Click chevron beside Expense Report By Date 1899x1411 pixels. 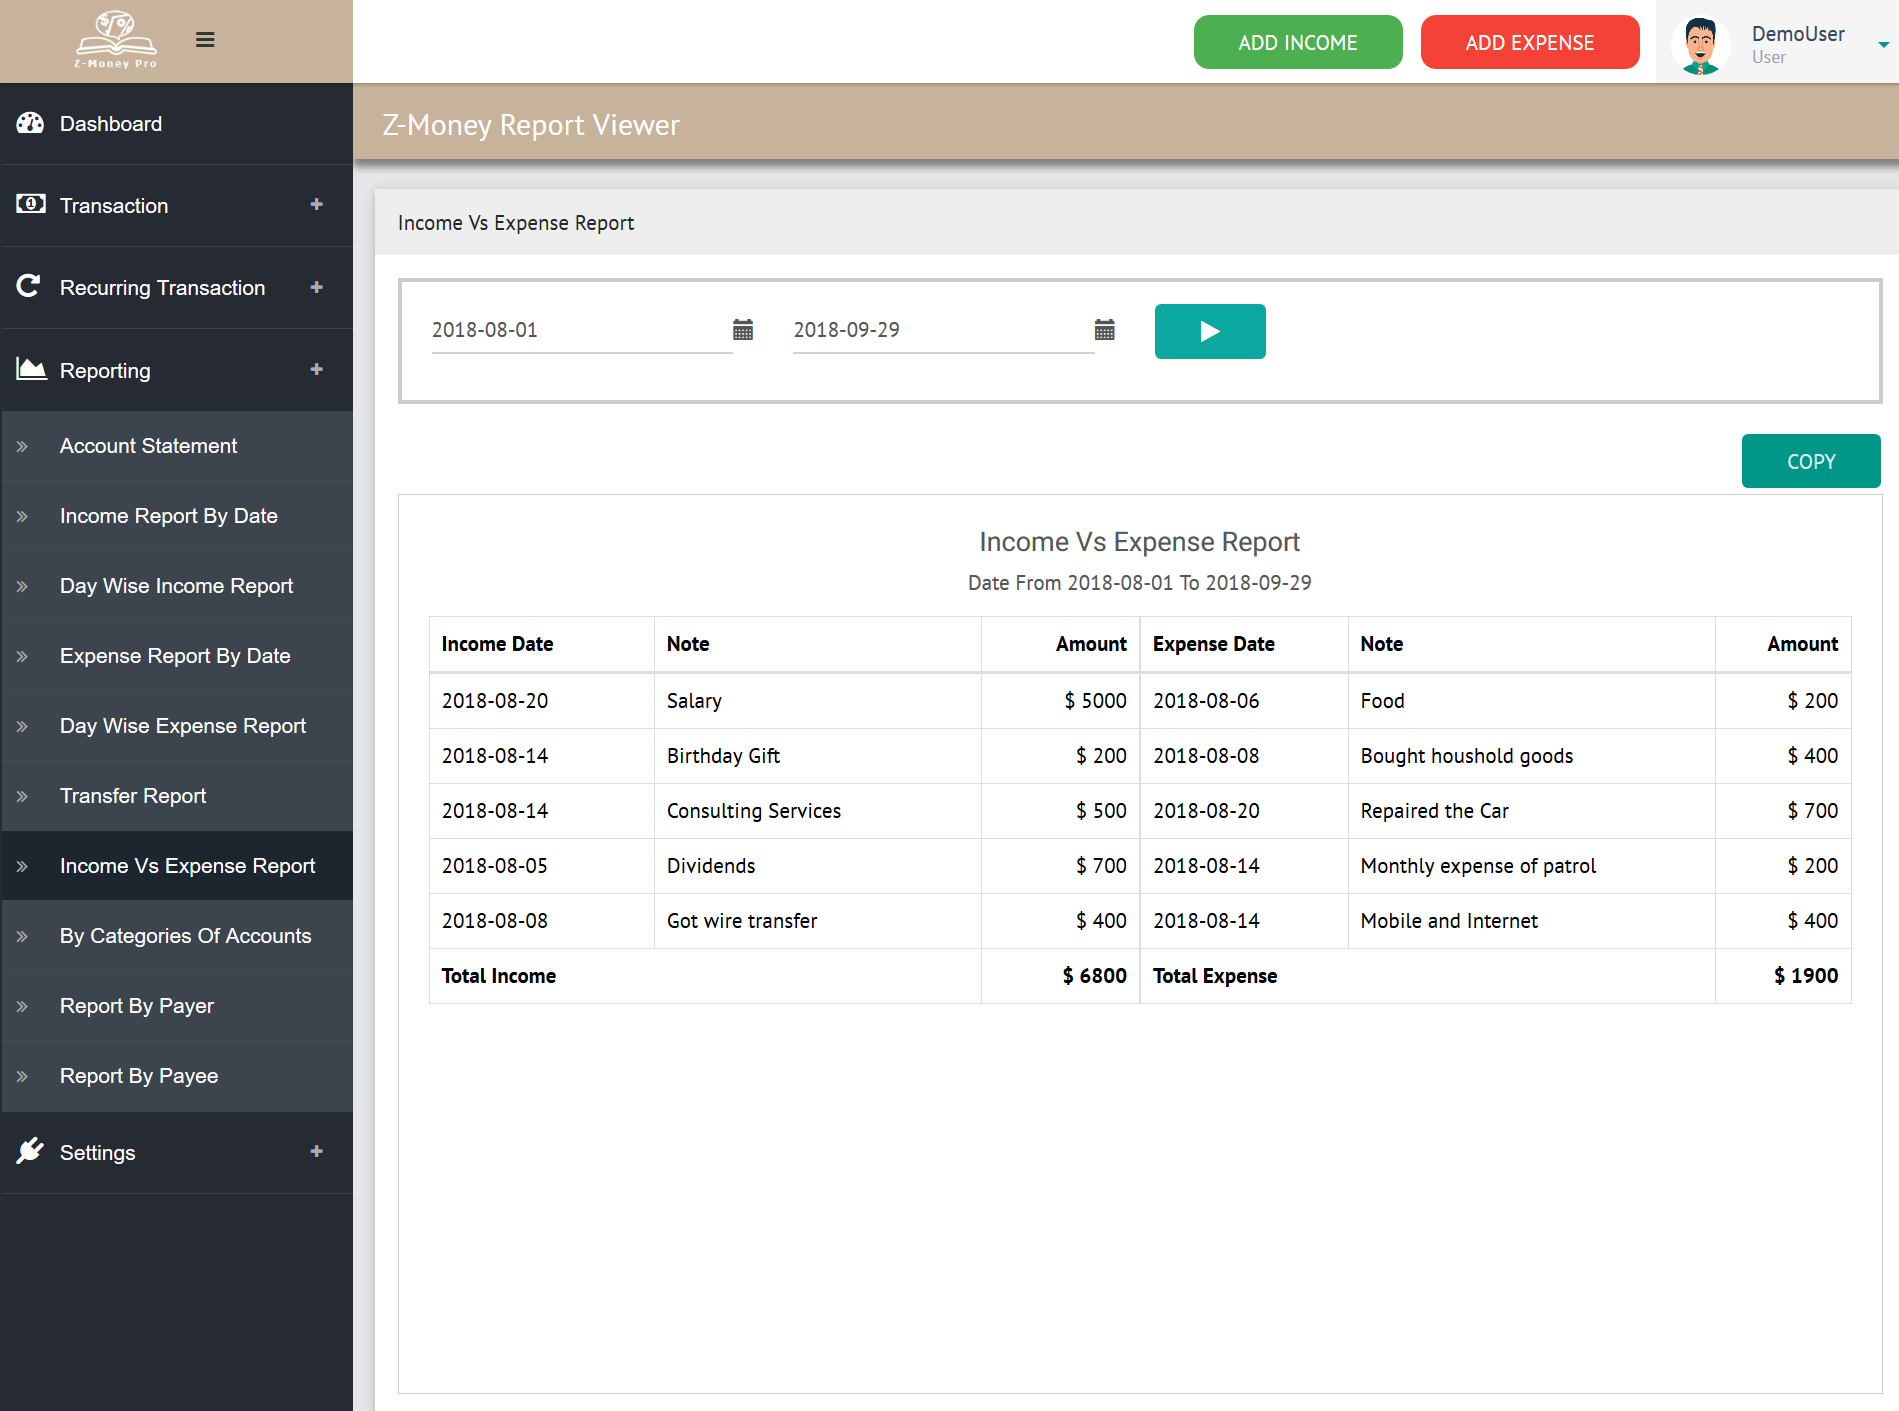tap(22, 656)
